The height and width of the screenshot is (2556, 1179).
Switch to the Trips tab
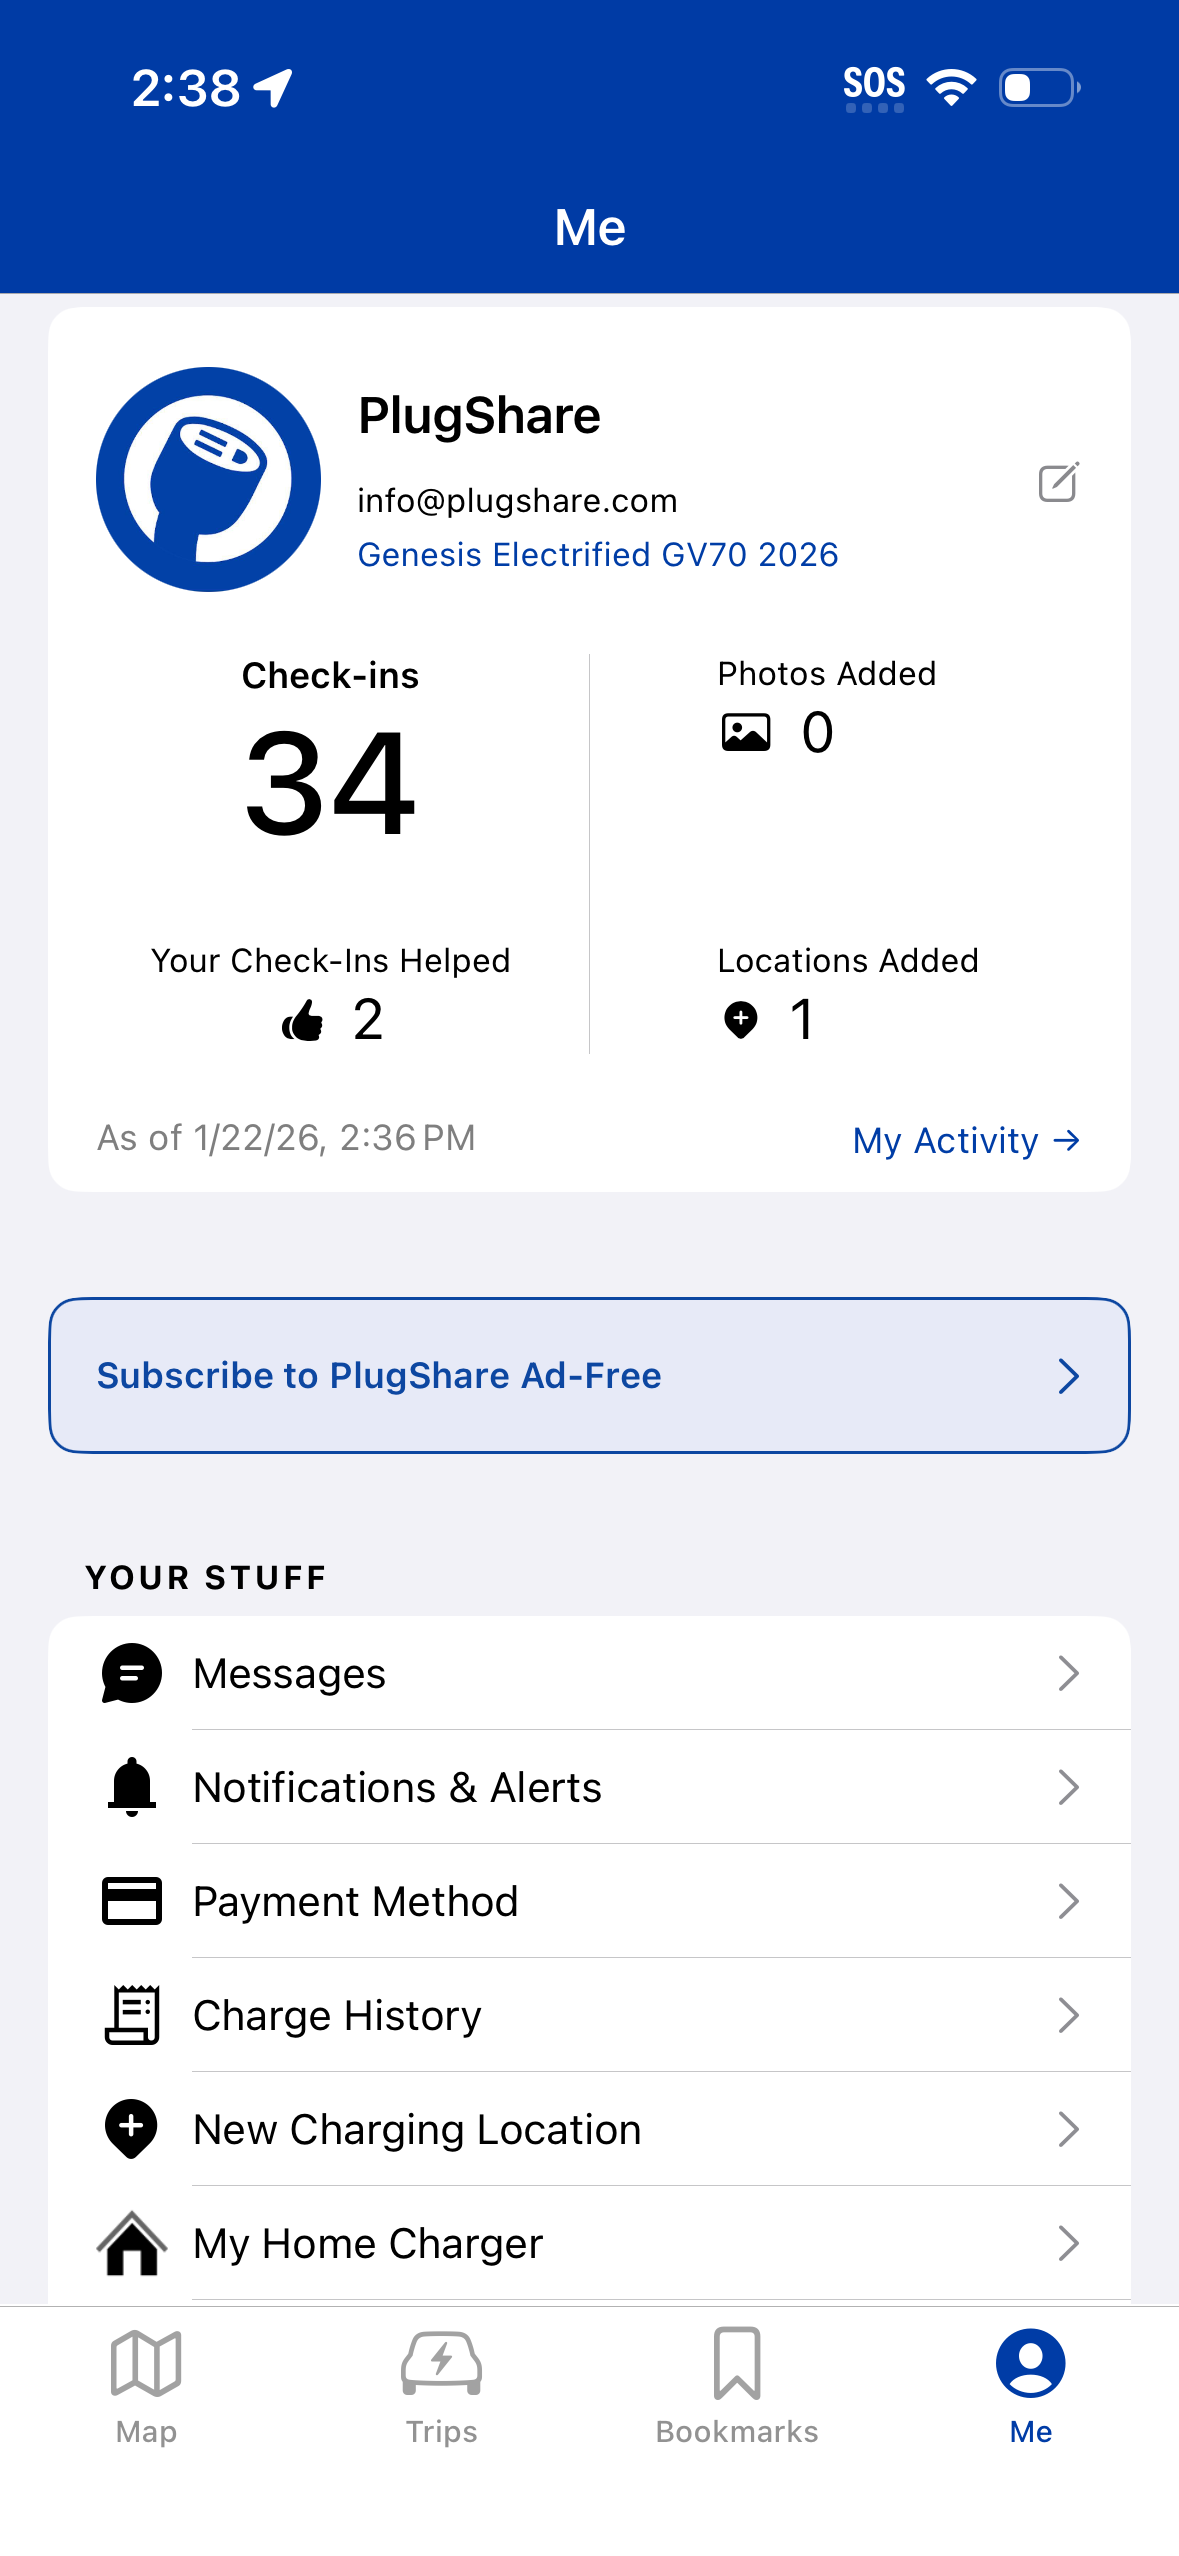pos(441,2385)
